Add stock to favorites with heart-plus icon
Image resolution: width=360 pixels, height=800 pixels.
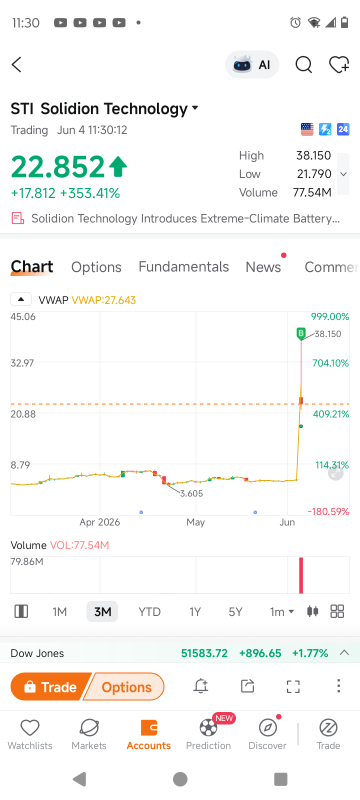(x=339, y=65)
